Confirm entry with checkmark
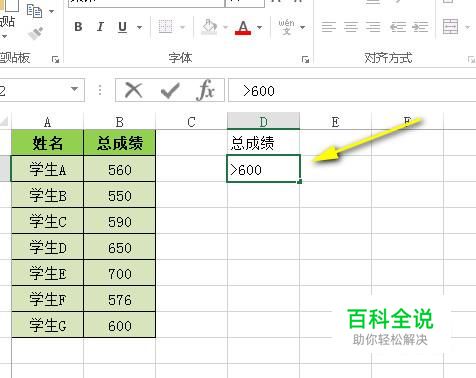The image size is (476, 378). click(170, 91)
